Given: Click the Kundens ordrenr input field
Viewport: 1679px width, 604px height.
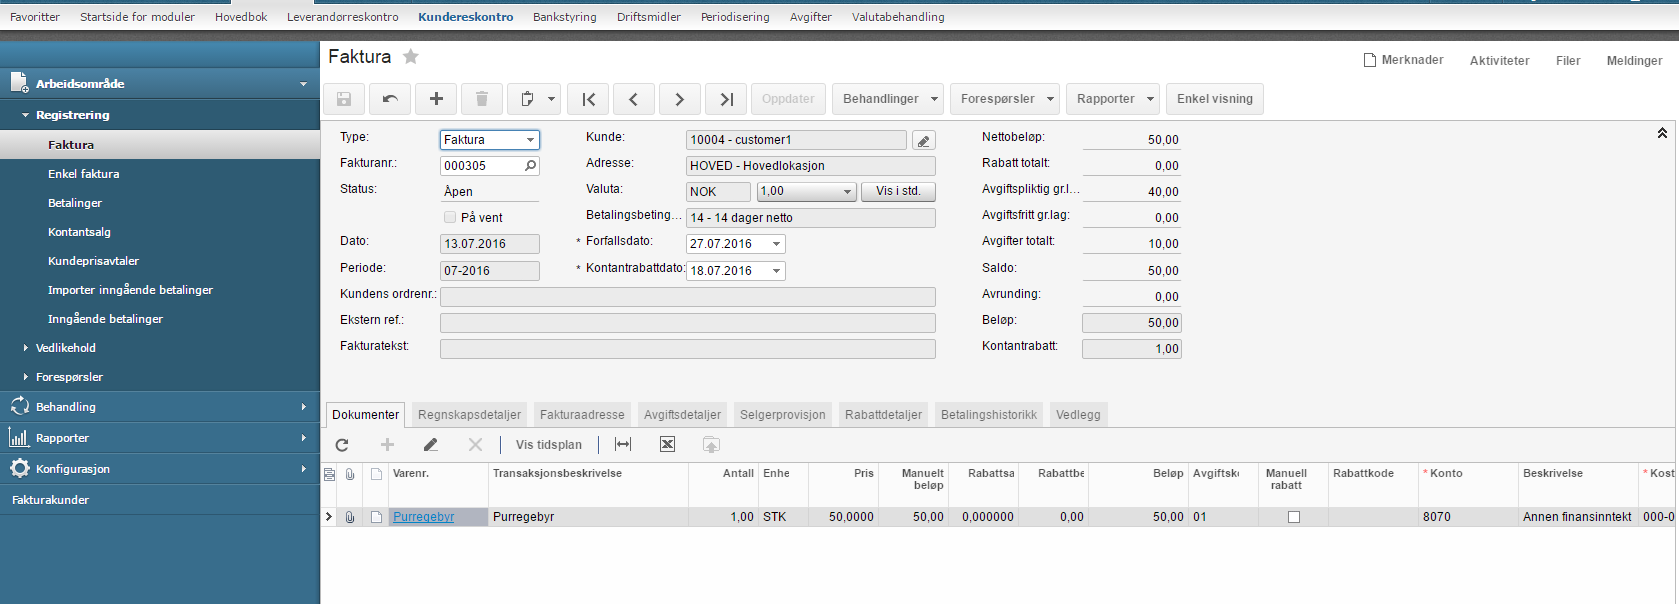Looking at the screenshot, I should coord(687,297).
